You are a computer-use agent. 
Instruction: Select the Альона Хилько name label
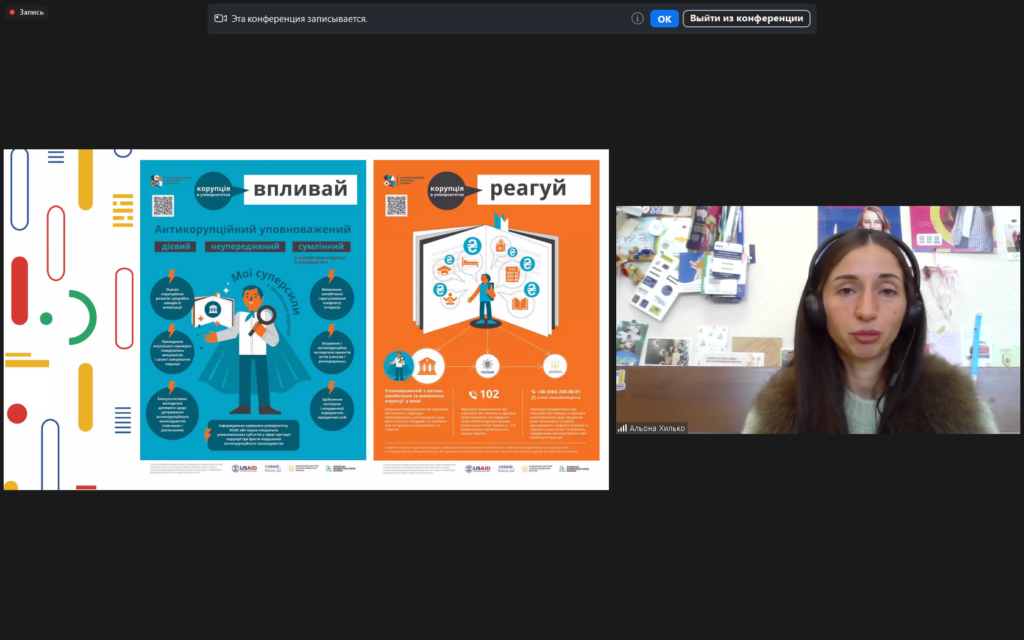pos(657,428)
